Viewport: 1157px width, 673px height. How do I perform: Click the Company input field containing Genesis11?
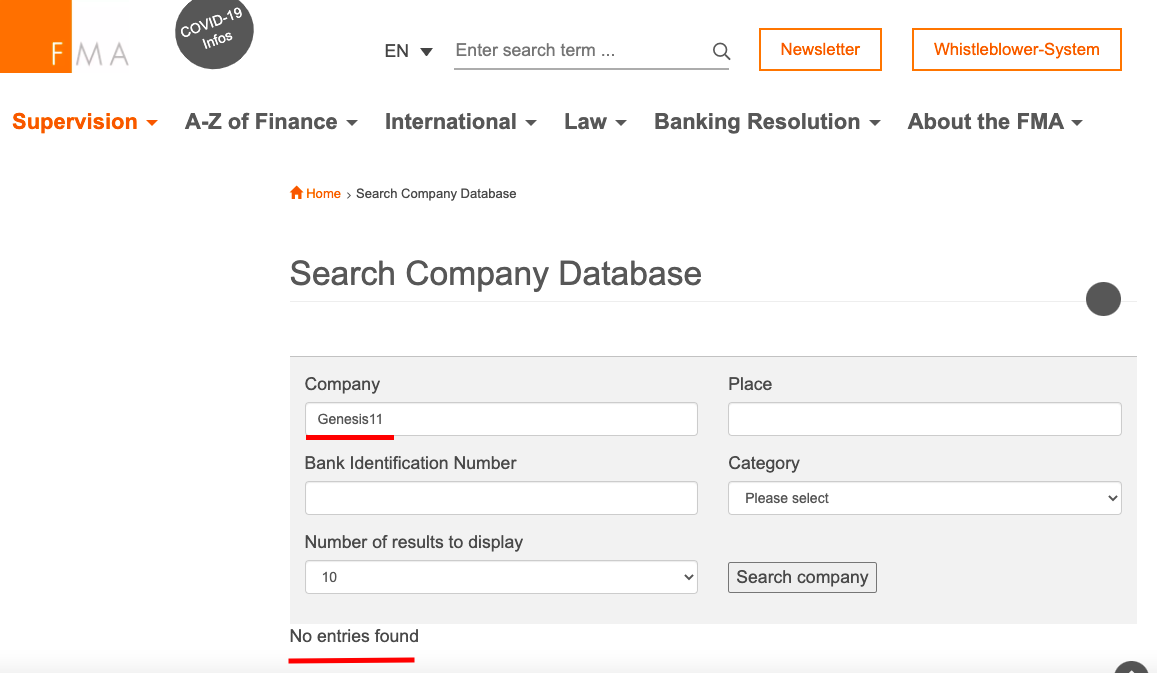click(501, 419)
